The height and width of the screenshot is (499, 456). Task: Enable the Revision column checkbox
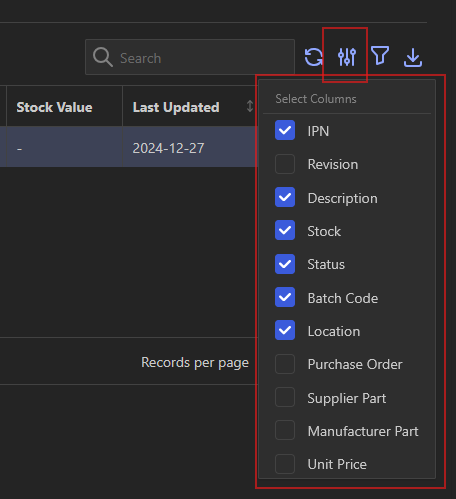285,164
